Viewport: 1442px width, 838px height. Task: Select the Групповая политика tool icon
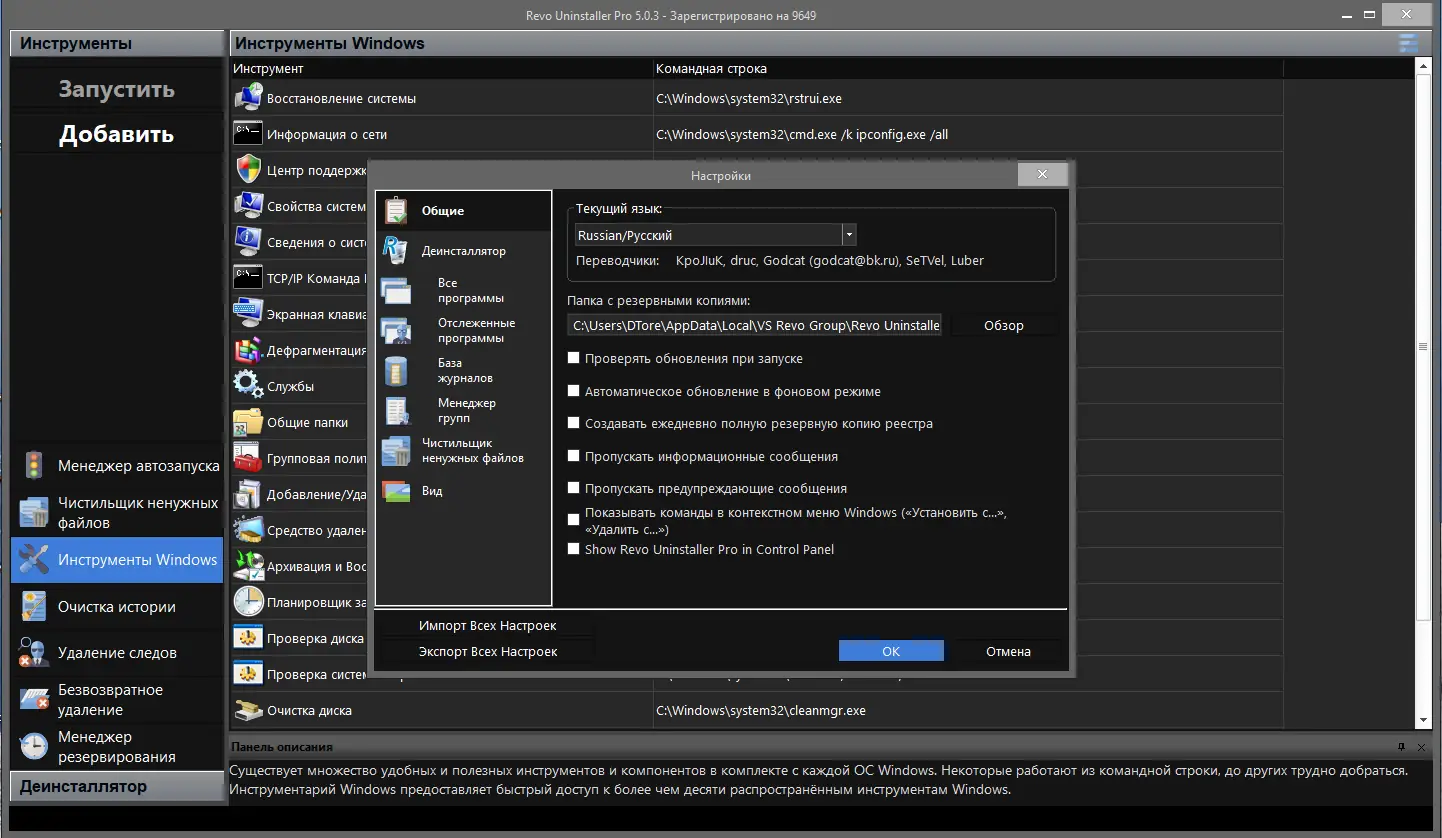[248, 458]
